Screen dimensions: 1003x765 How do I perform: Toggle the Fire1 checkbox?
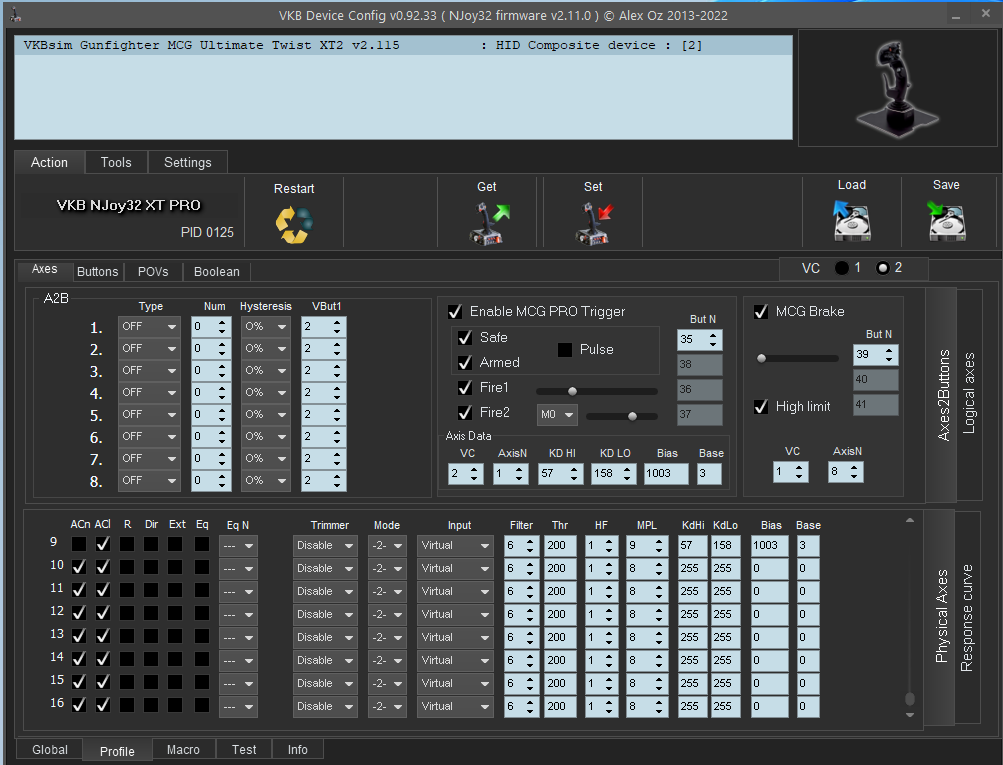tap(465, 388)
